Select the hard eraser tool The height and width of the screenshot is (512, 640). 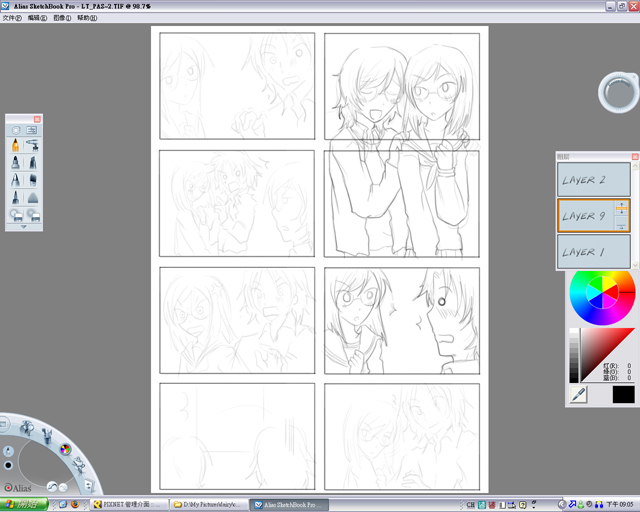tap(16, 215)
